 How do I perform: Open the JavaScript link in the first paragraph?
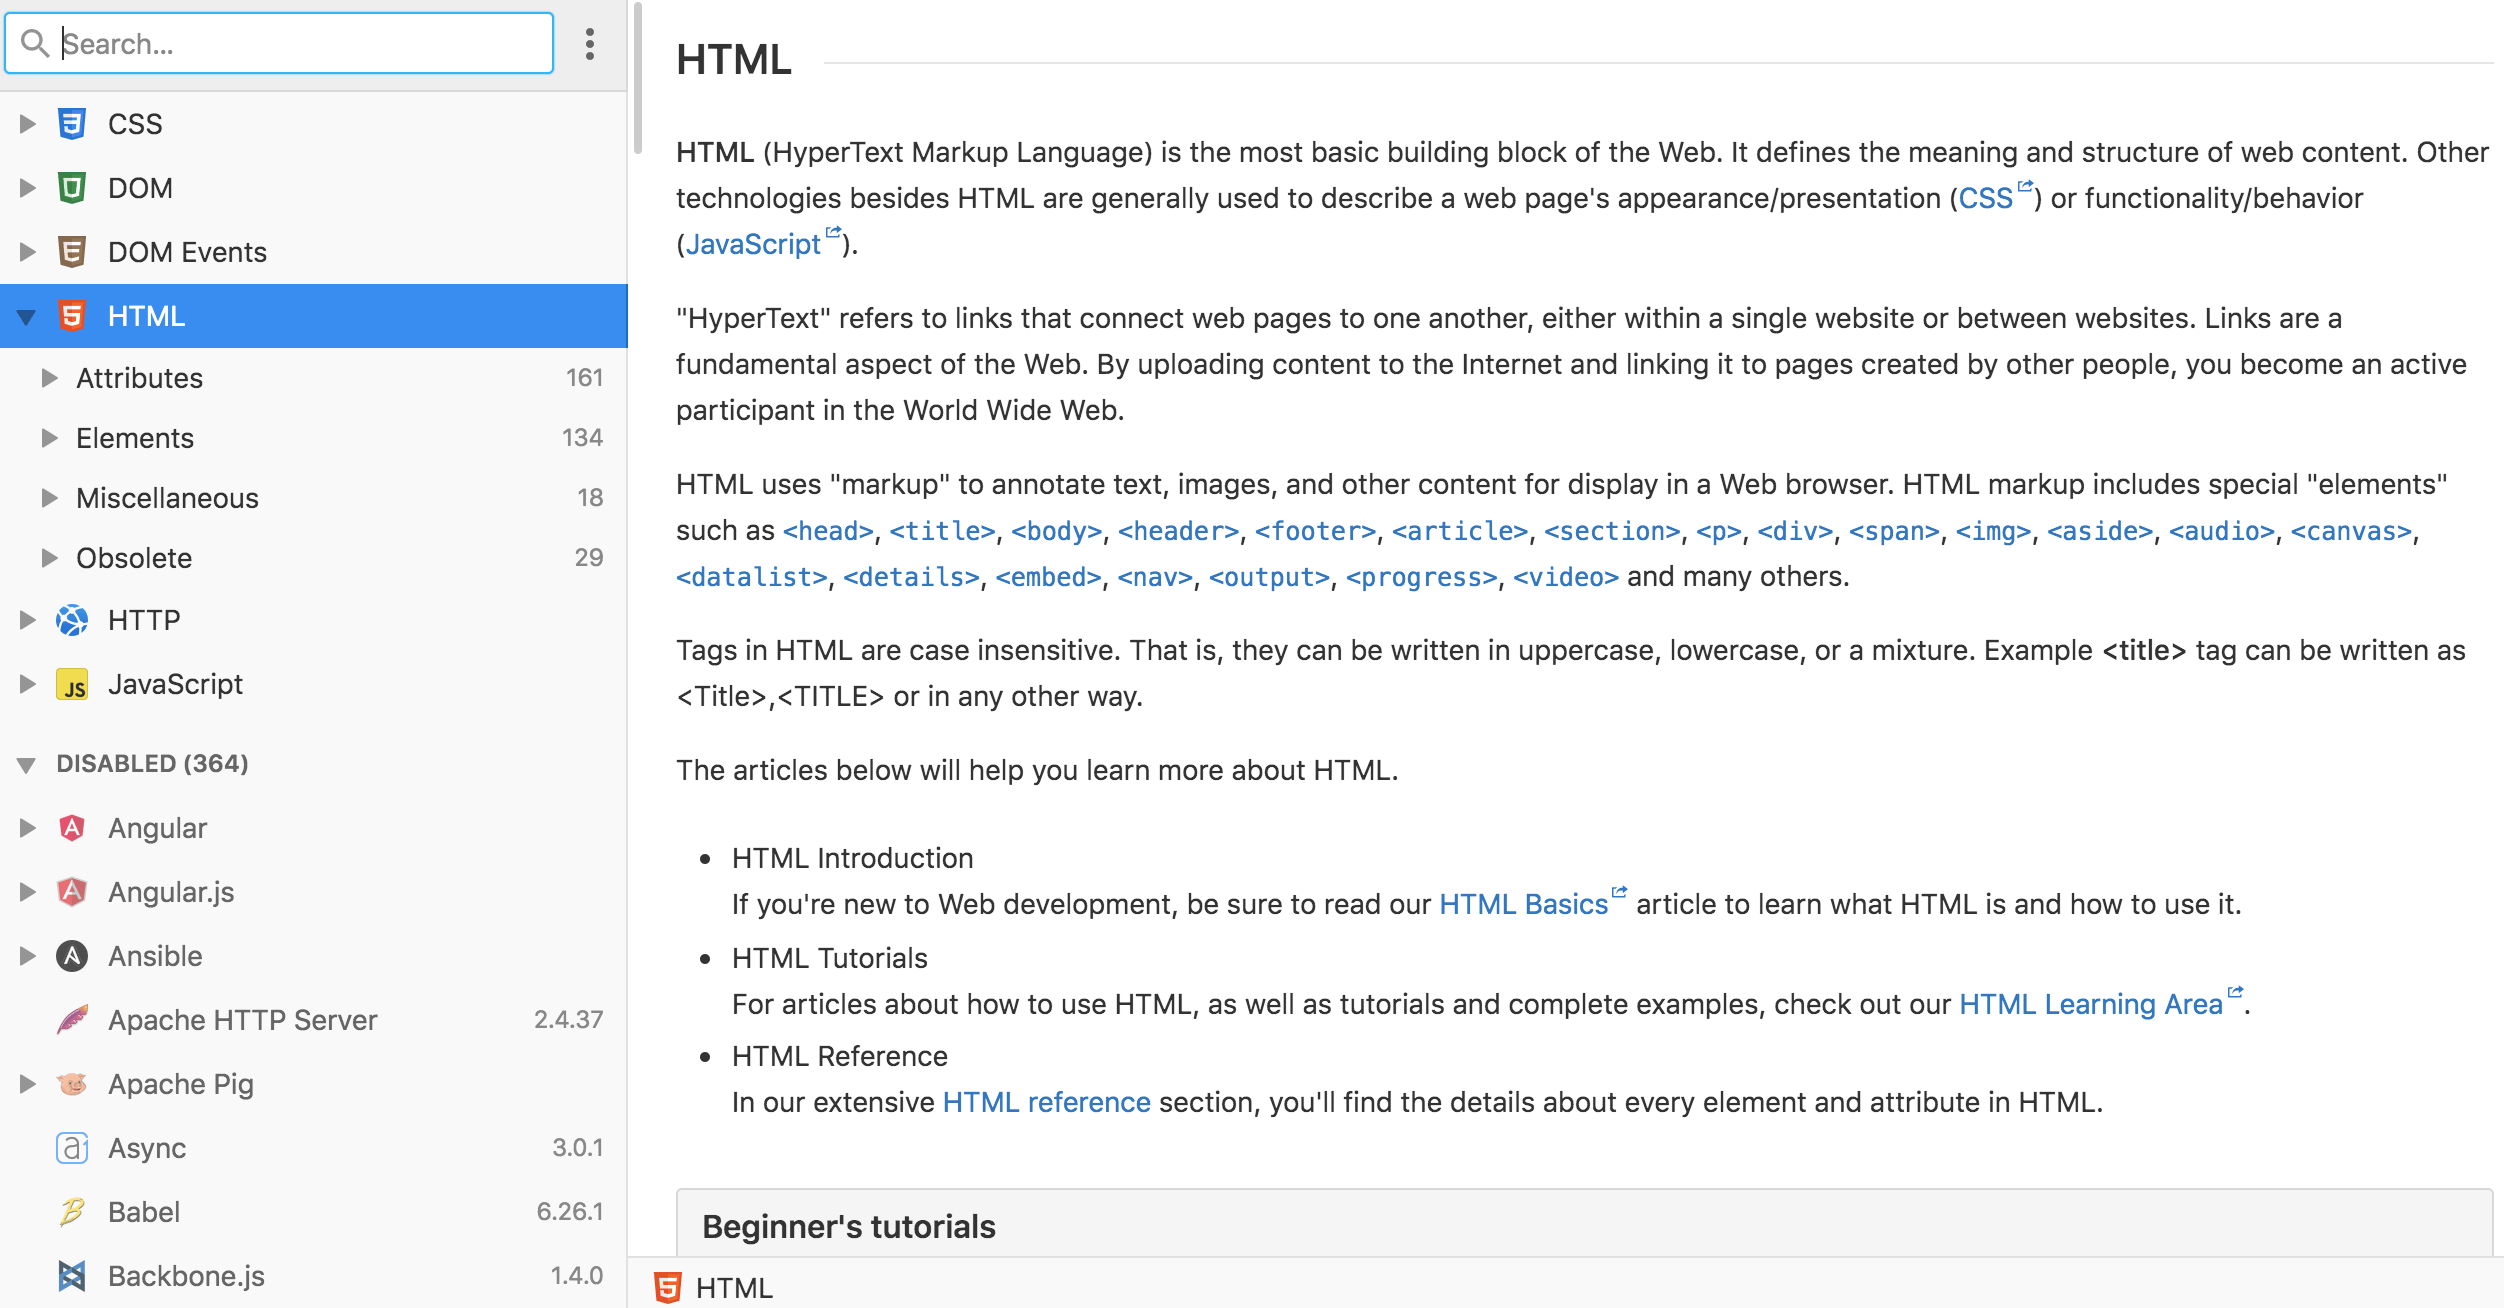point(753,244)
